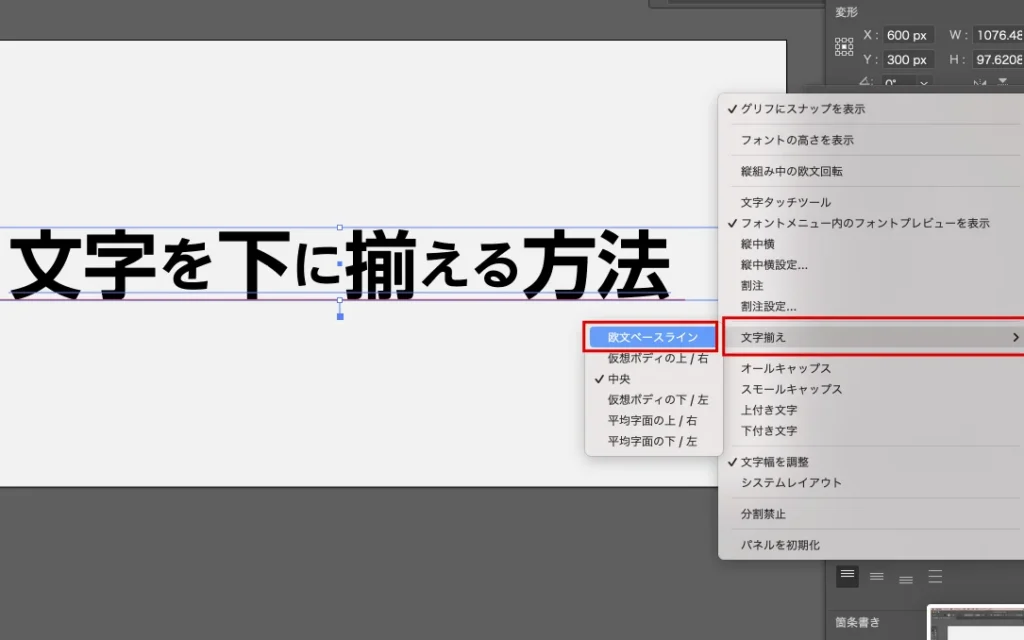Screen dimensions: 1024x640
Task: Expand the 文字揃え submenu
Action: 872,338
